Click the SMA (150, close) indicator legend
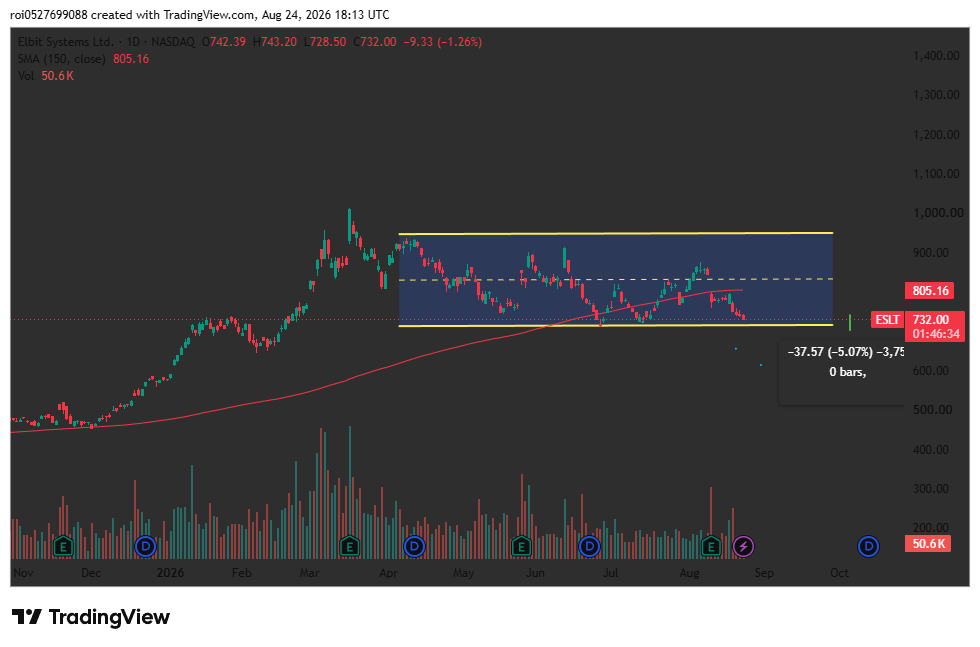The image size is (980, 647). (x=61, y=59)
